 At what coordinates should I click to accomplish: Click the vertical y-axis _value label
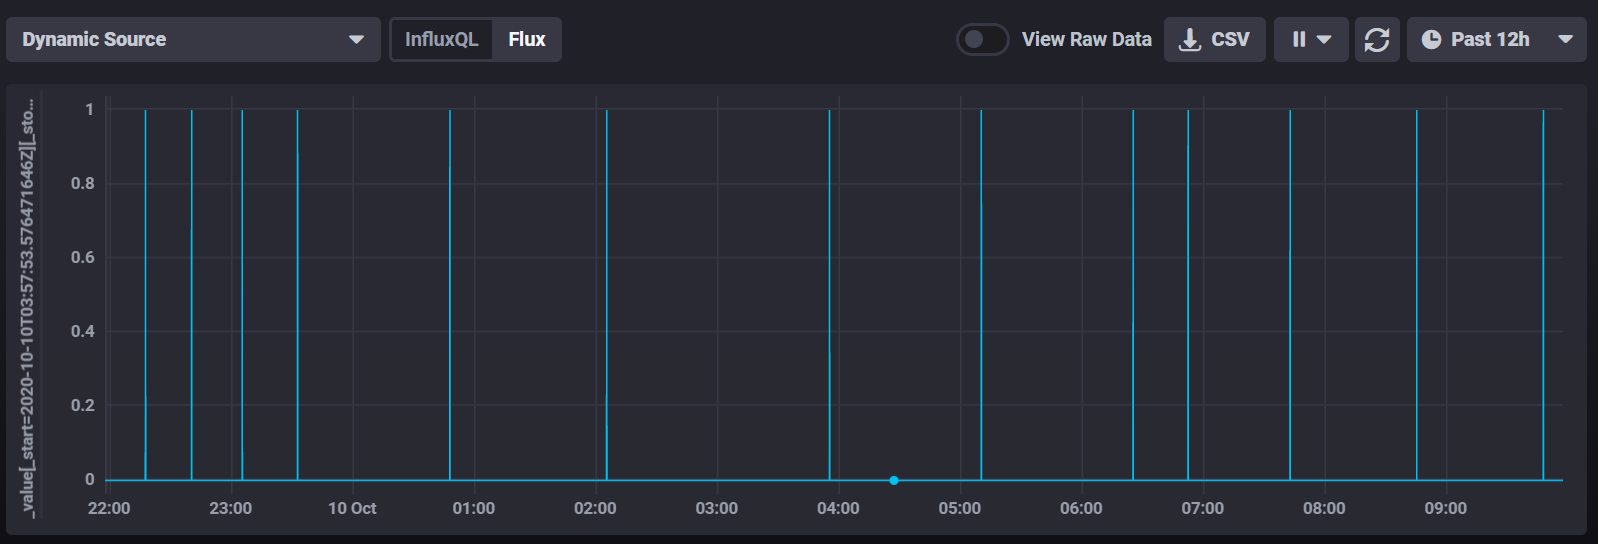28,308
